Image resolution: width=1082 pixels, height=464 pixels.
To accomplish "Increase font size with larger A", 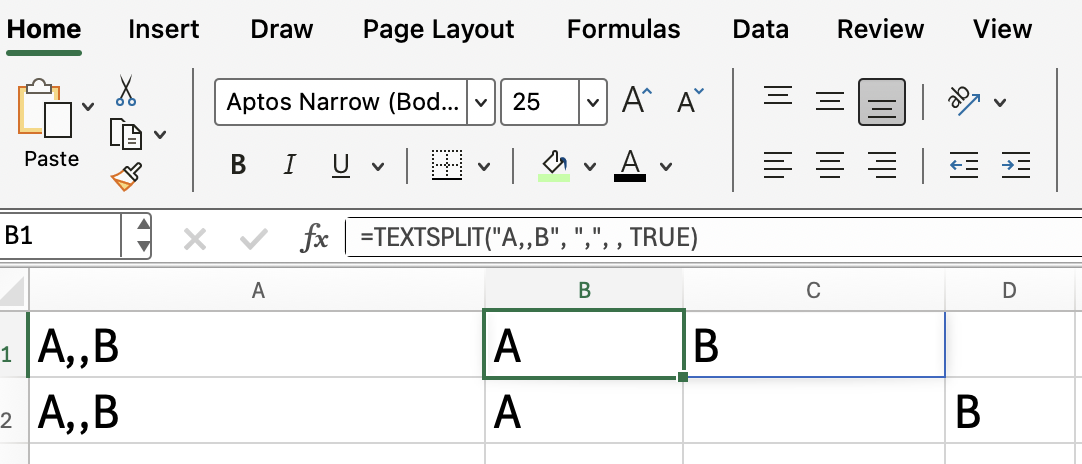I will [x=636, y=102].
